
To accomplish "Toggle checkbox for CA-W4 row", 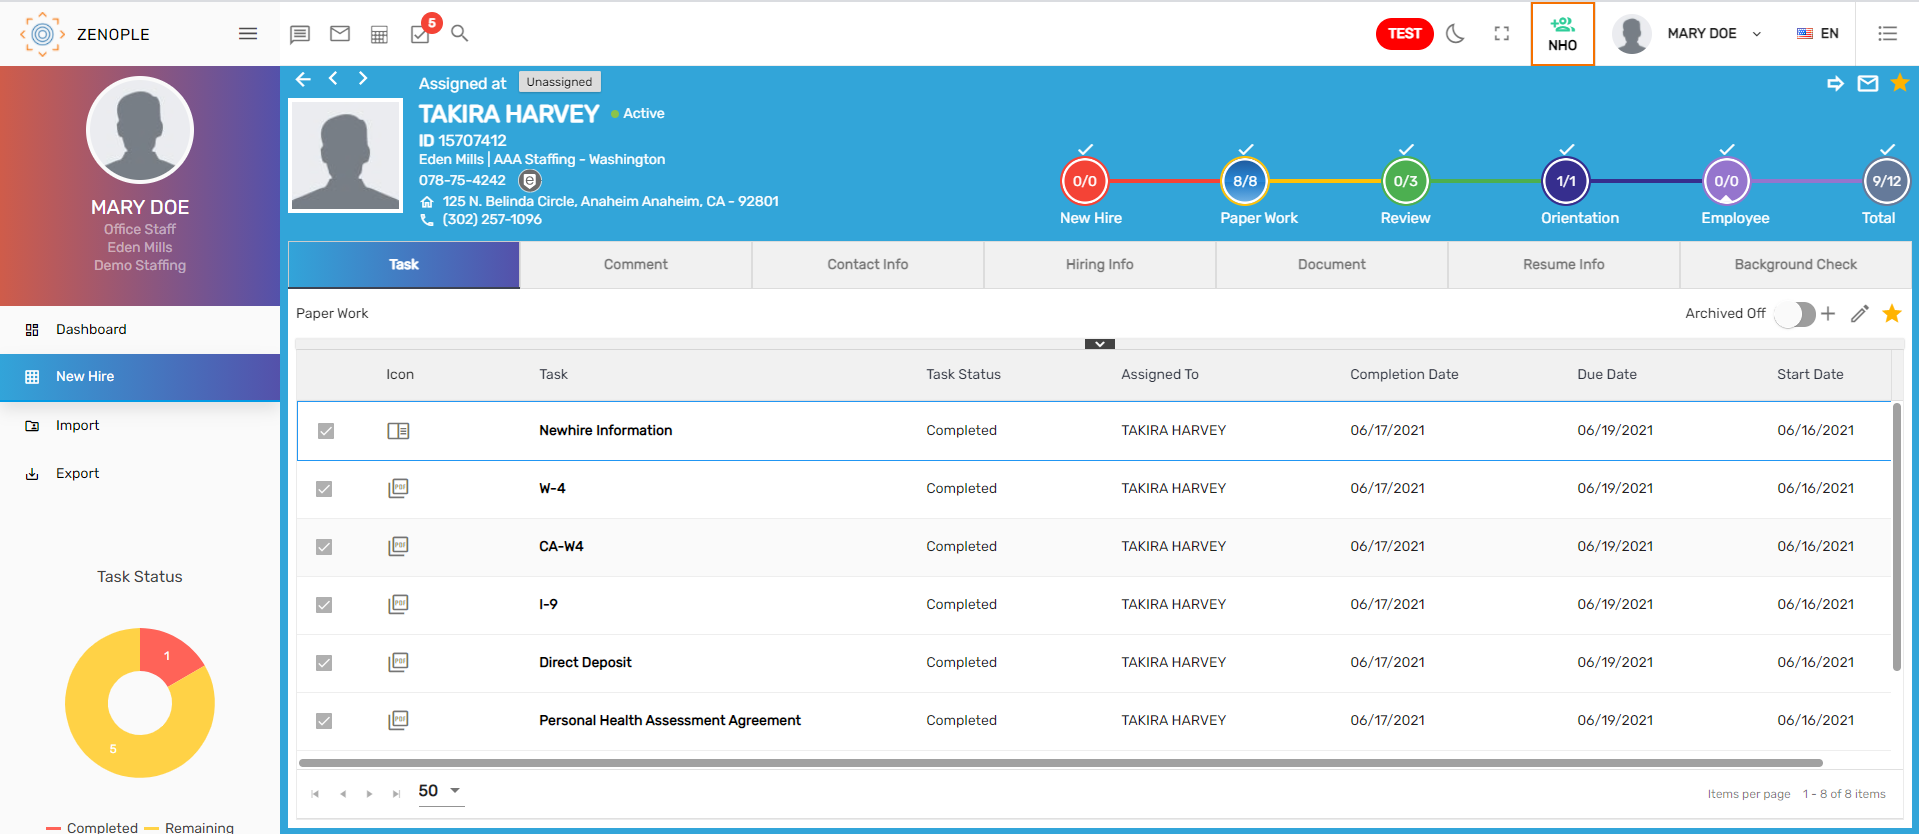I will 324,547.
